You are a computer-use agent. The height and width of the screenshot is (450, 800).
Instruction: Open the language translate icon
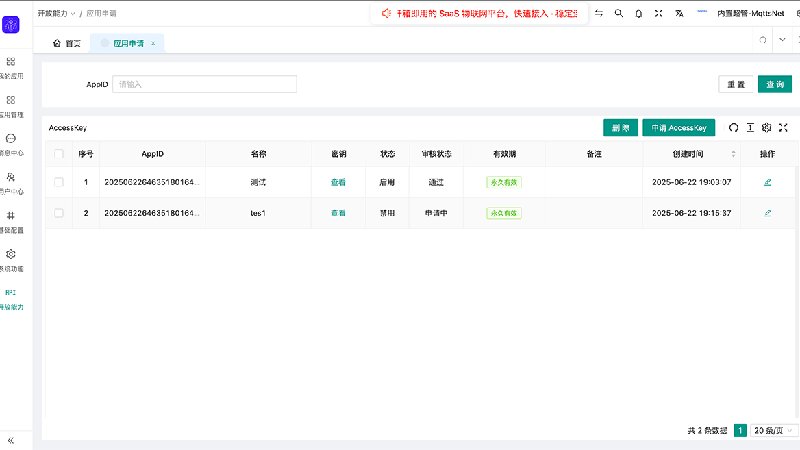[679, 13]
